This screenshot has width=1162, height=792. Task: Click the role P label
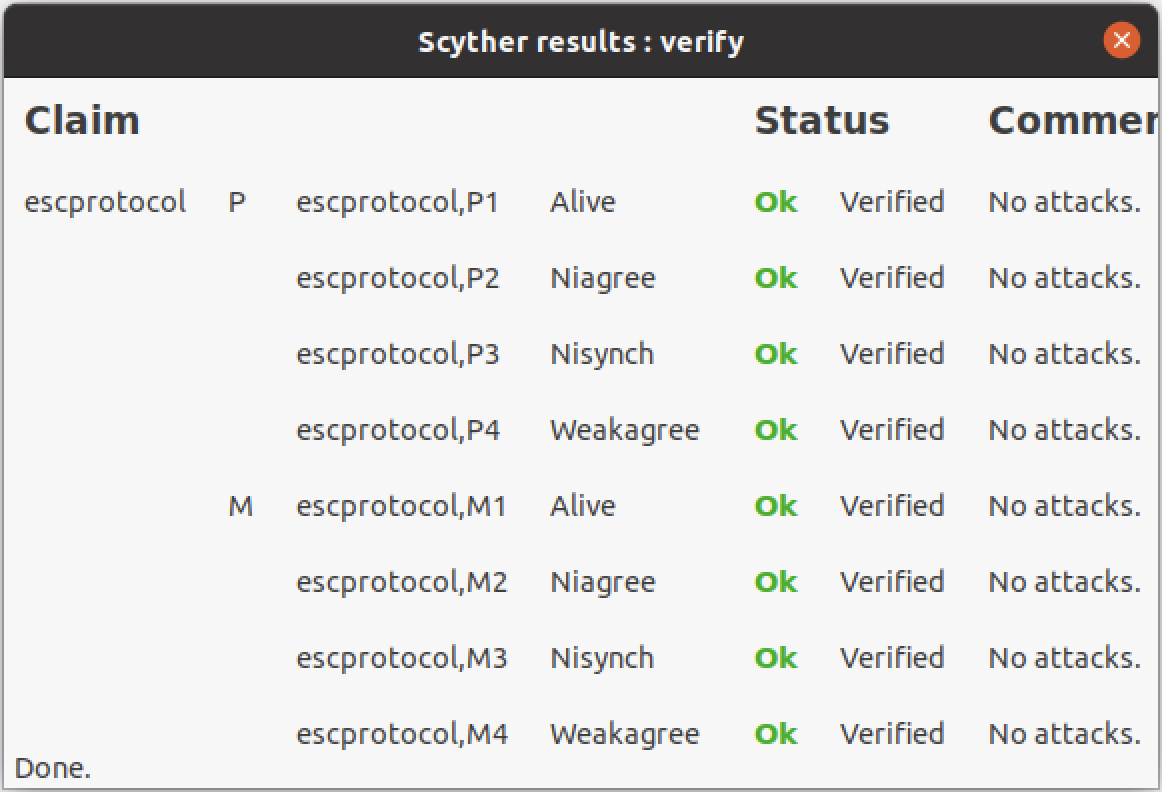point(237,202)
